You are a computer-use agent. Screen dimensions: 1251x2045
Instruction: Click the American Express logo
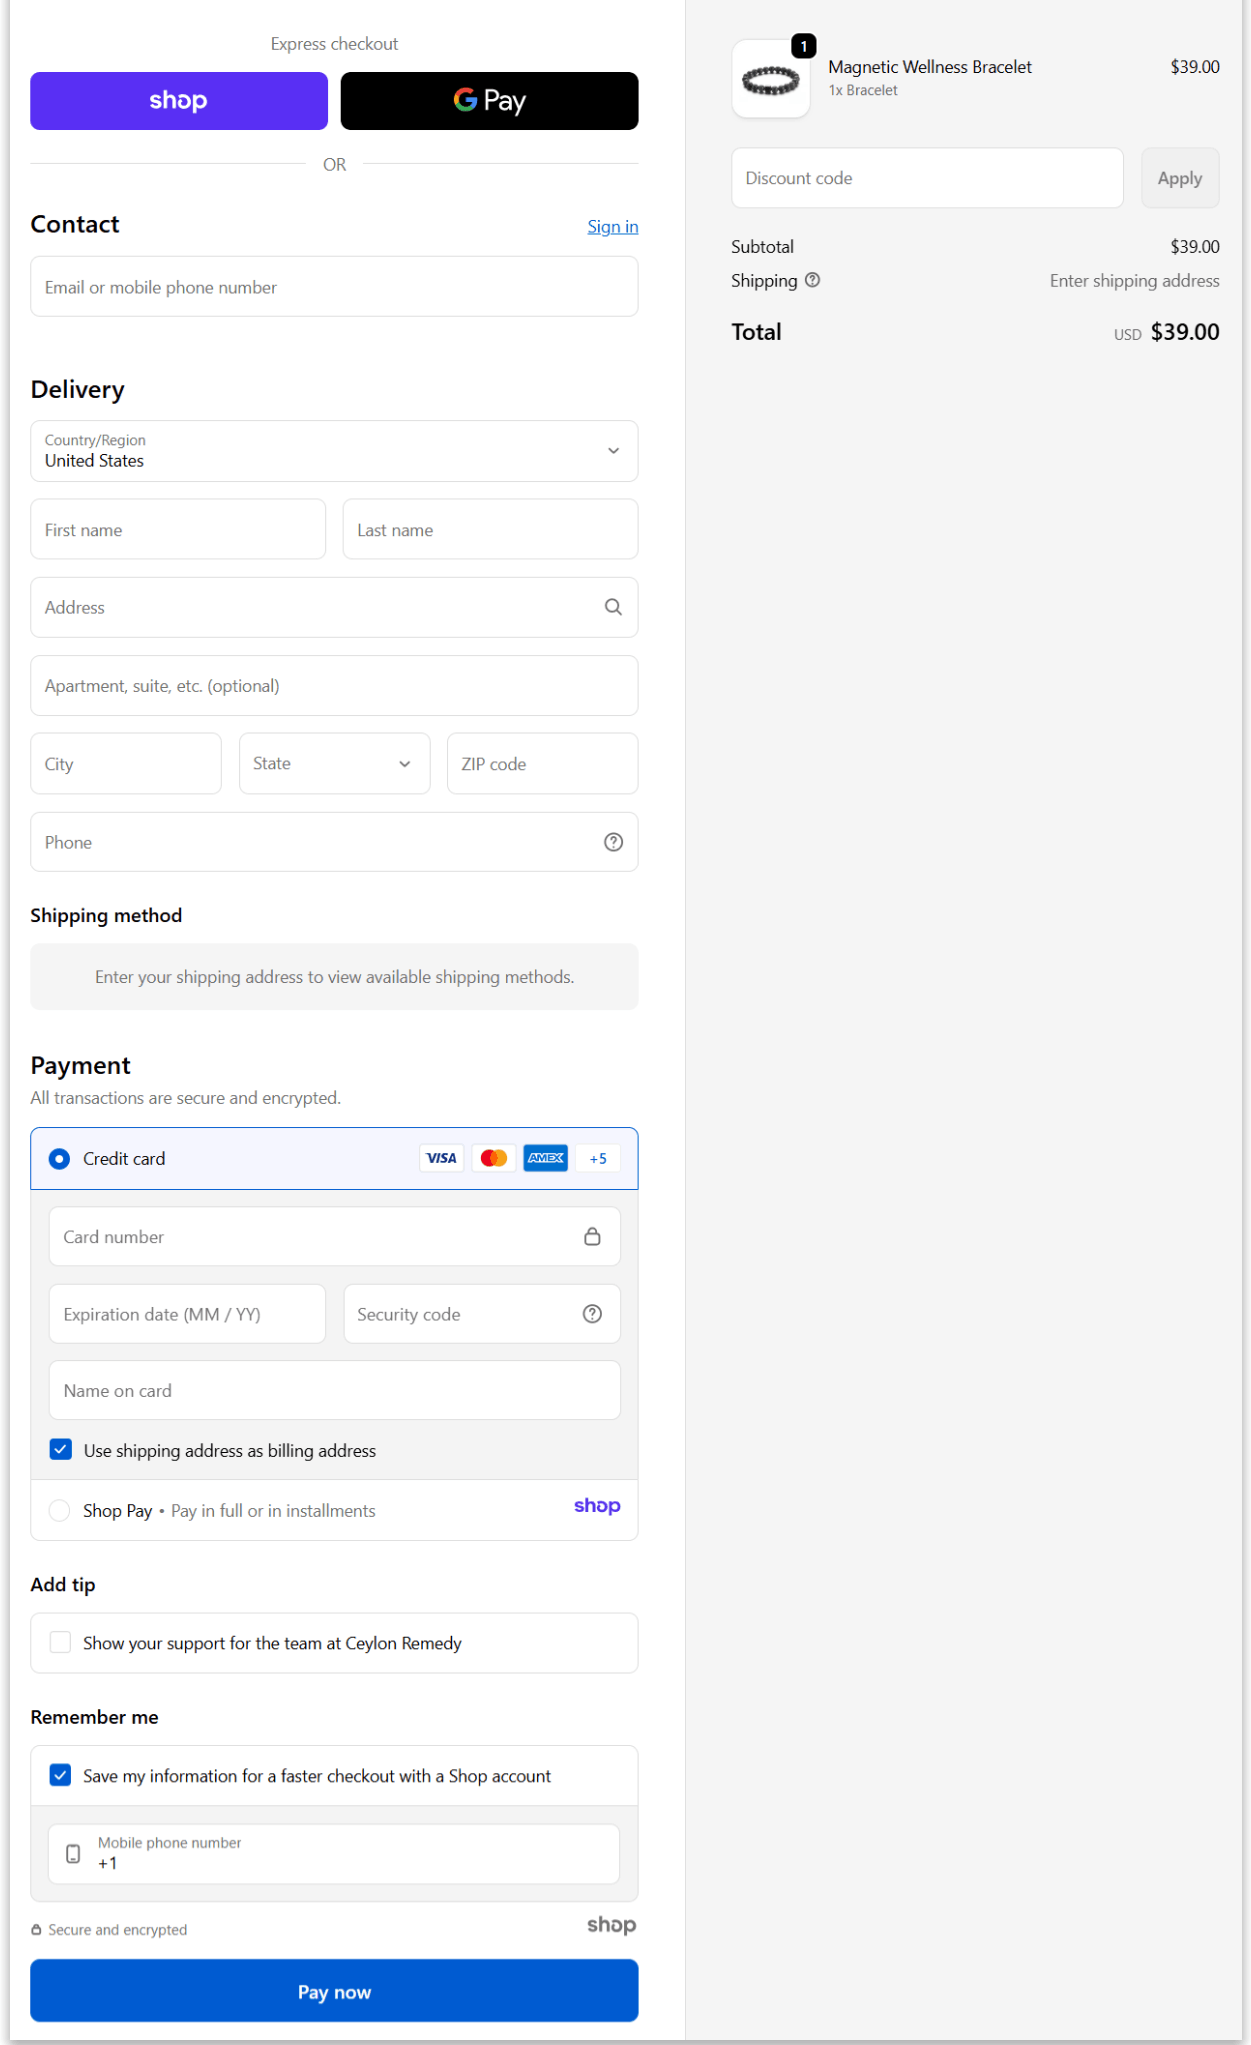point(546,1158)
